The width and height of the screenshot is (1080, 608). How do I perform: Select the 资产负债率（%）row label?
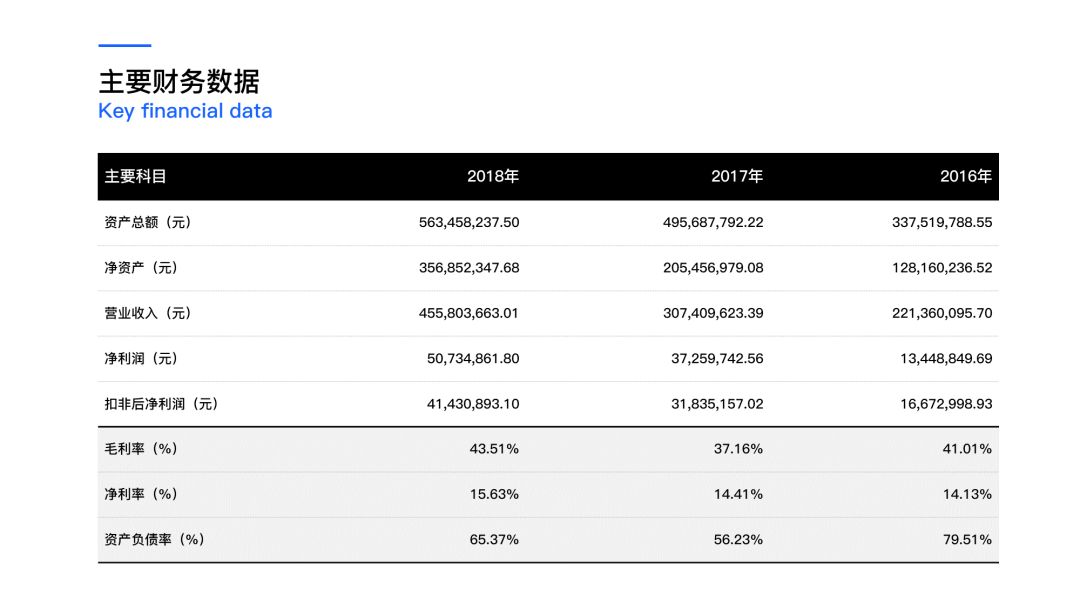(154, 539)
